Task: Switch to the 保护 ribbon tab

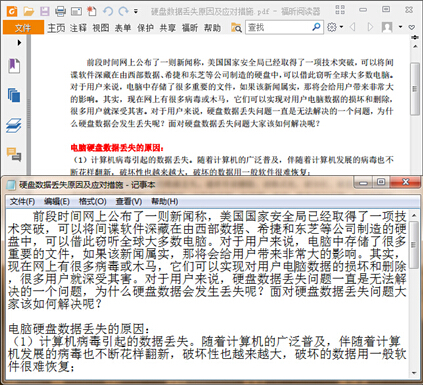Action: pos(145,28)
